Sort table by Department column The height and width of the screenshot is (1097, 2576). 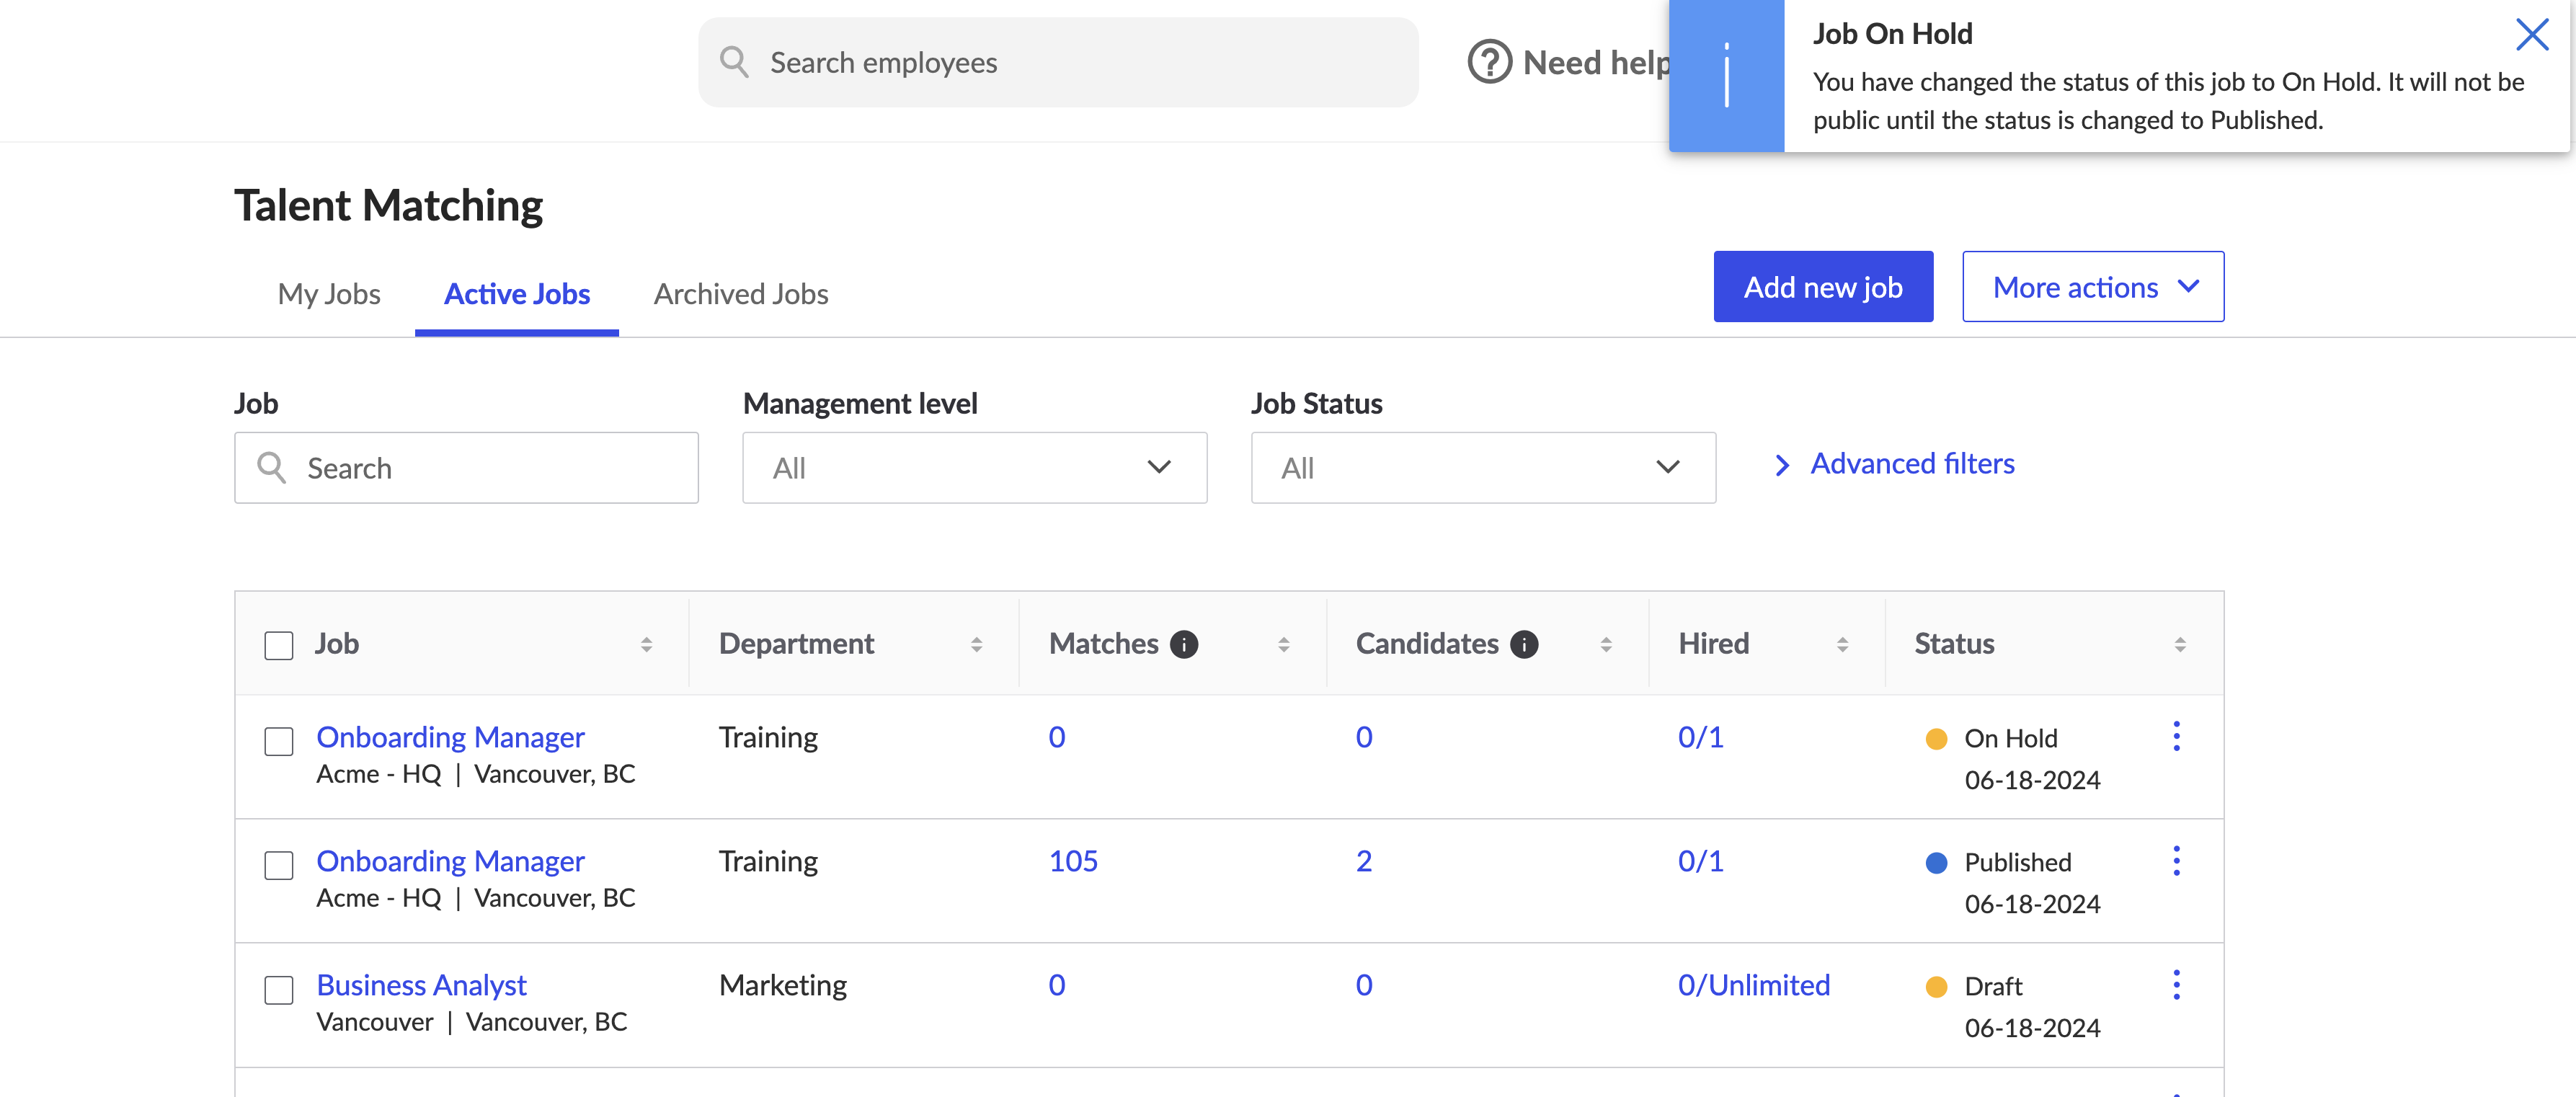[977, 645]
